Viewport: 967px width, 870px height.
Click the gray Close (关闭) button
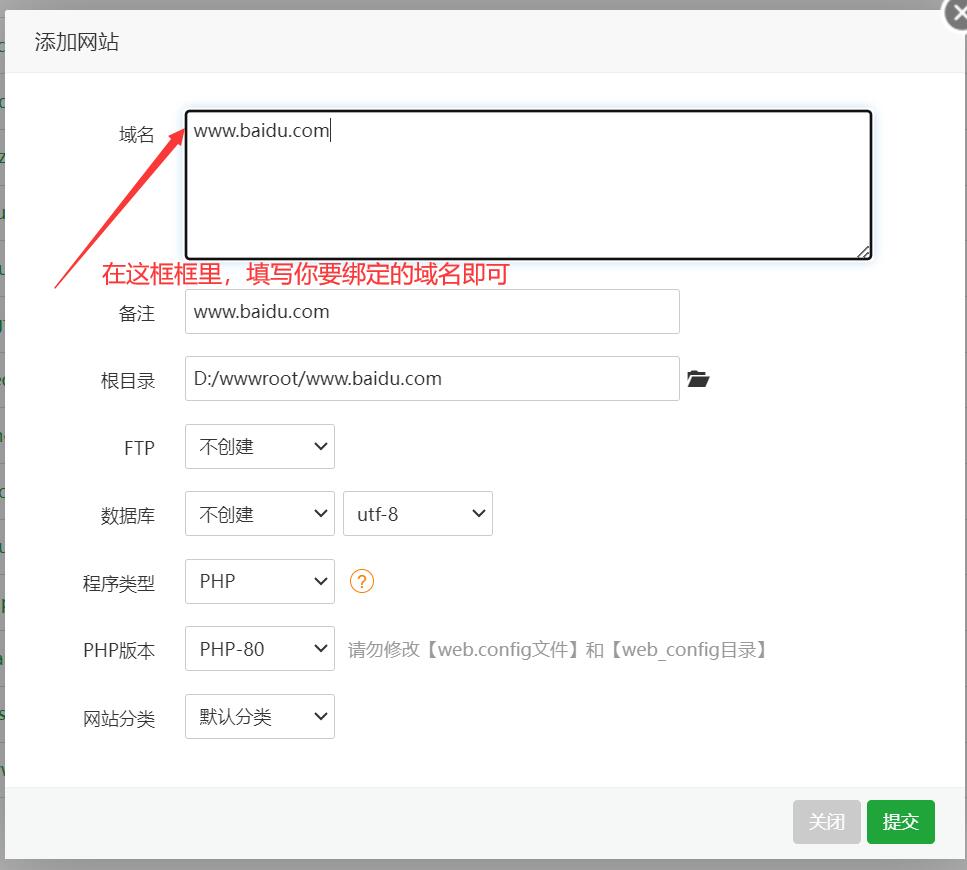click(826, 822)
